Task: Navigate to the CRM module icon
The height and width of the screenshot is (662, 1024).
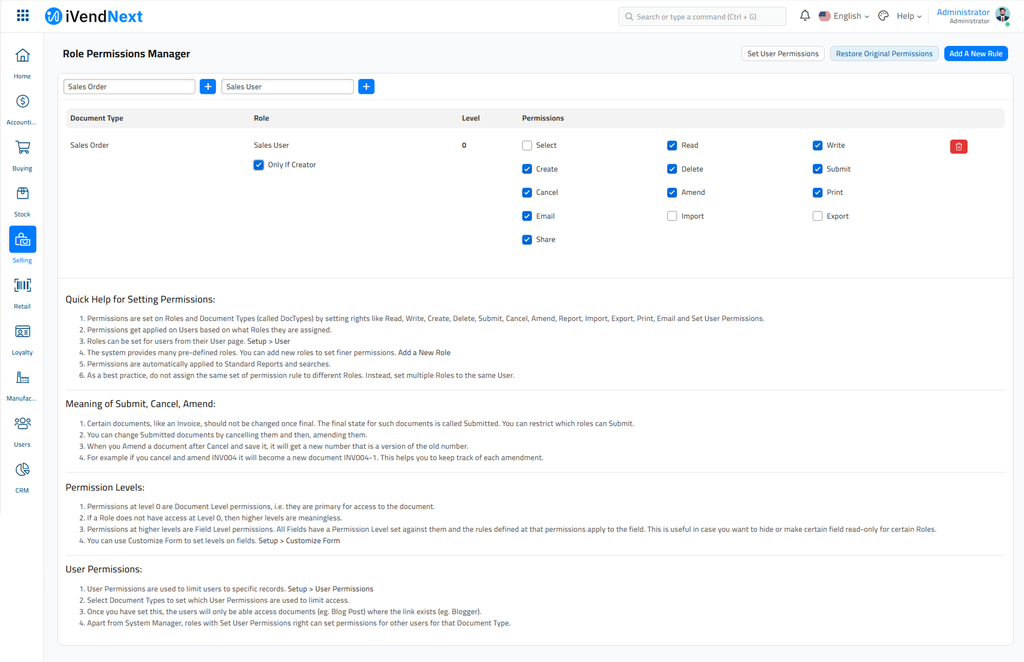Action: click(x=22, y=470)
